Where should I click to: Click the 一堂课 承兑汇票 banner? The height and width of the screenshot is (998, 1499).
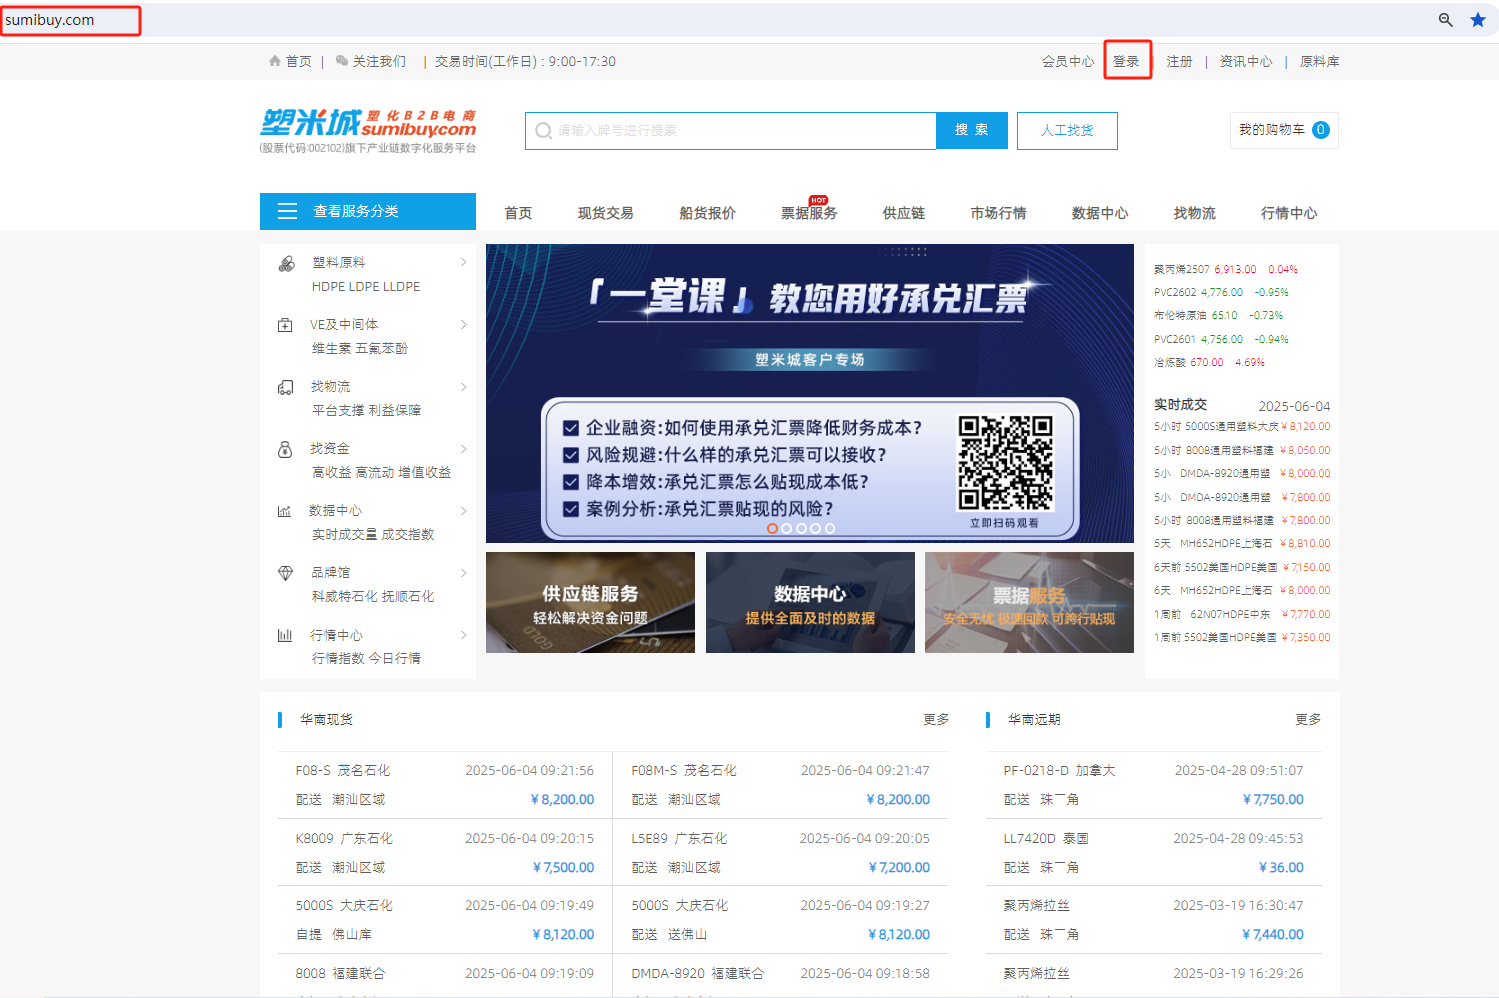[x=810, y=393]
